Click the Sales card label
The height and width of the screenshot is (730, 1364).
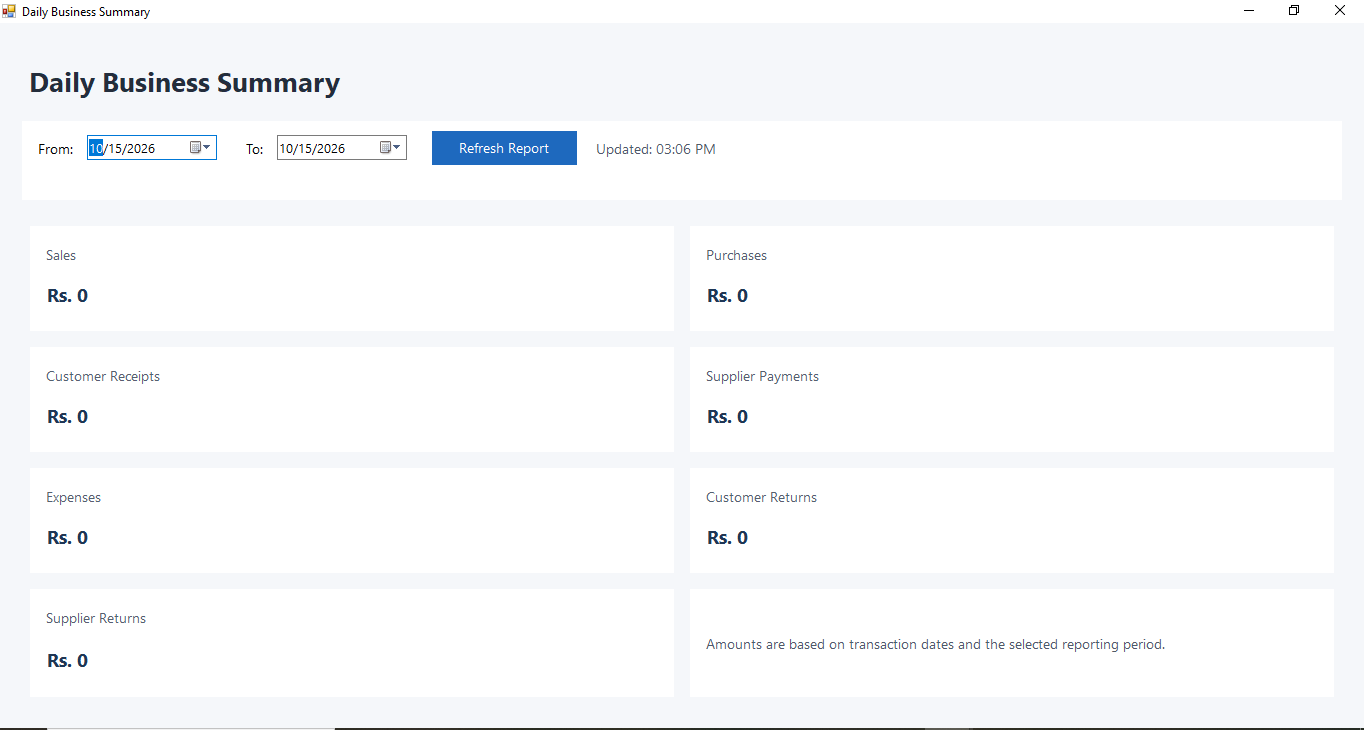click(x=61, y=255)
